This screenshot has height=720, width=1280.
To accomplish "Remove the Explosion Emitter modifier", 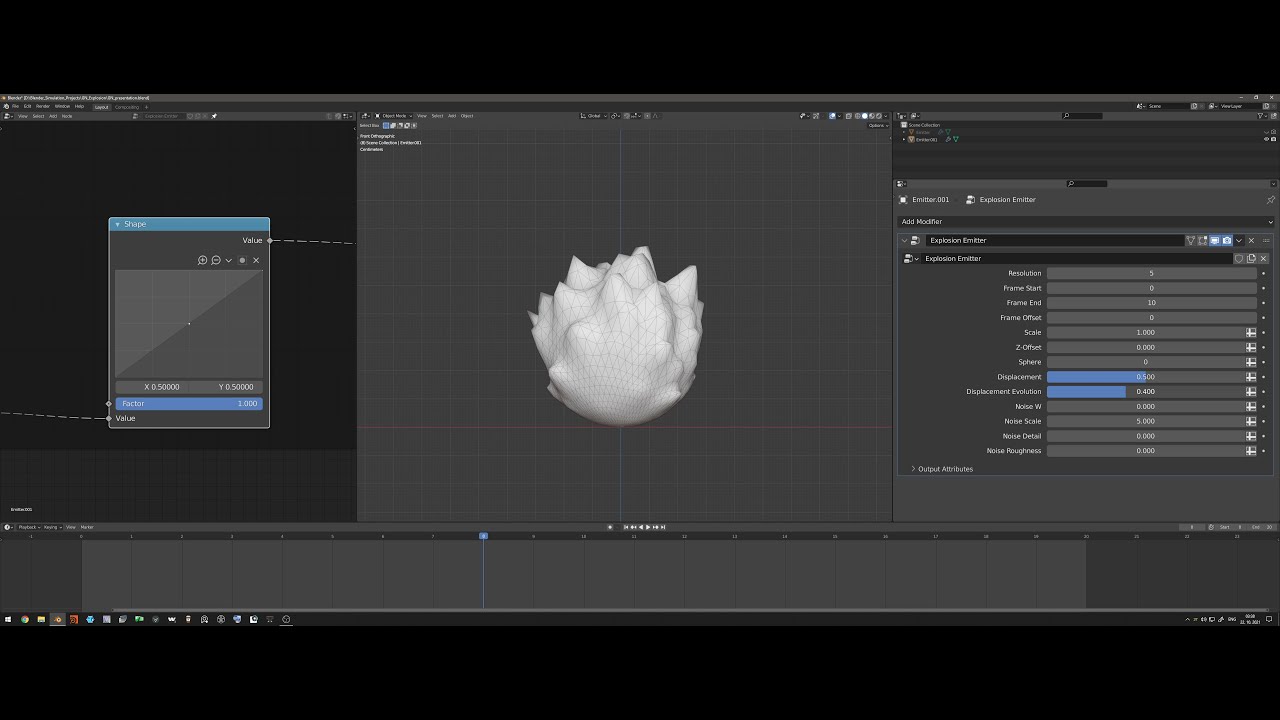I will (x=1251, y=240).
